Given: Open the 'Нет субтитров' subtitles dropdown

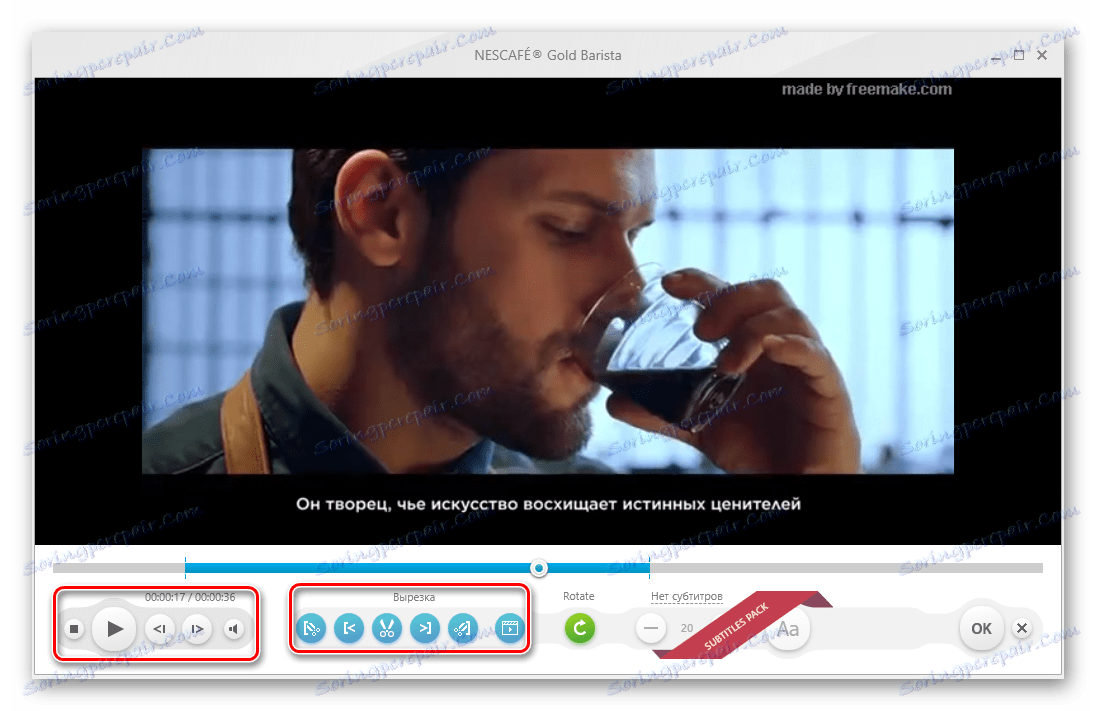Looking at the screenshot, I should 686,596.
